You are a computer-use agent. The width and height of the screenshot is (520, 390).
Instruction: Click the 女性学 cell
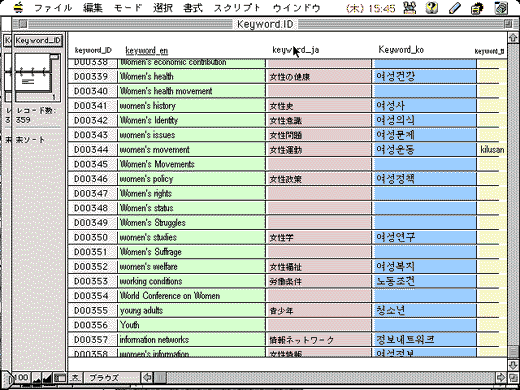pos(319,238)
